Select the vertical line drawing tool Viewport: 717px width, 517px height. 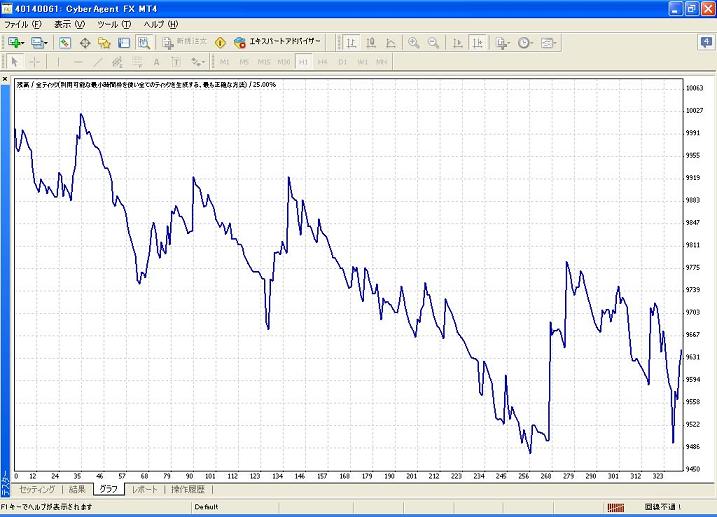(59, 61)
